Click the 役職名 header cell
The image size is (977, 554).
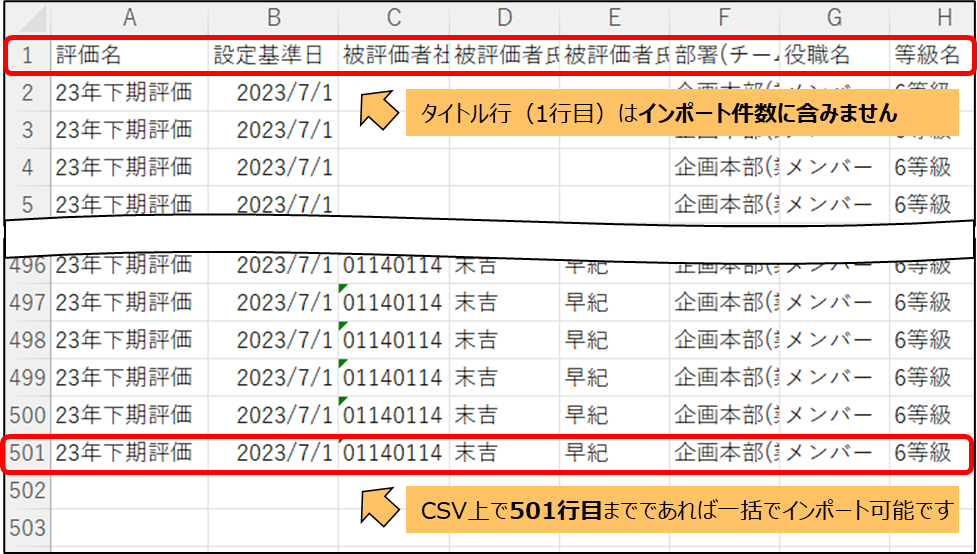point(834,55)
